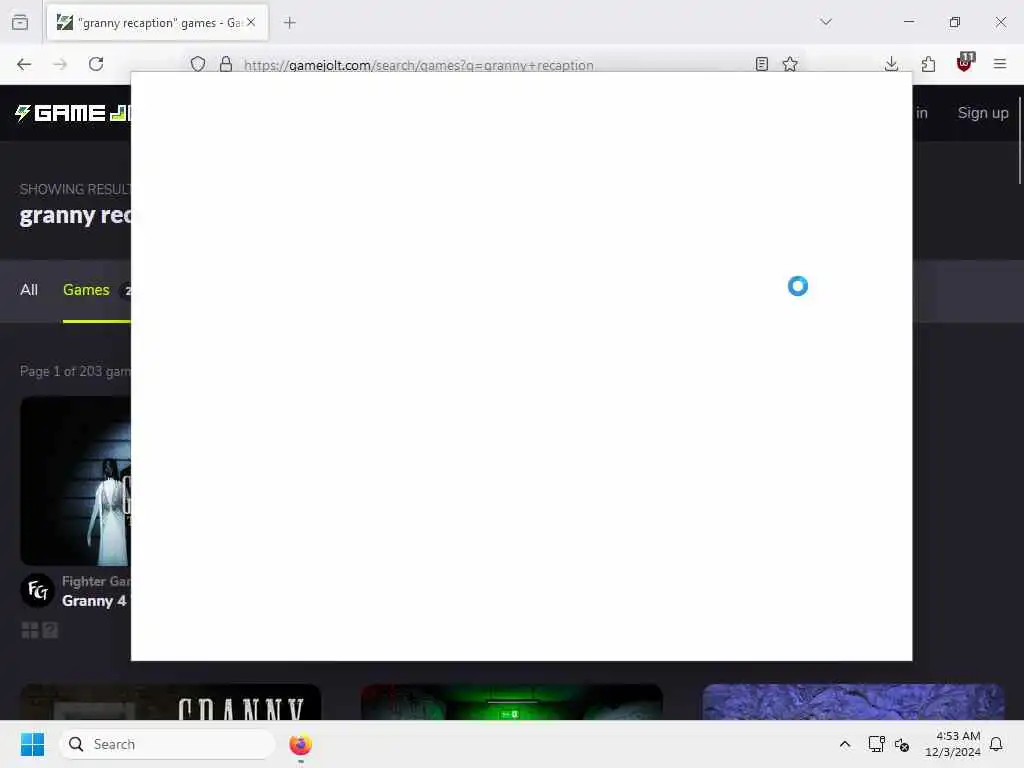The width and height of the screenshot is (1024, 768).
Task: Open the muted volume tray icon
Action: click(x=902, y=744)
